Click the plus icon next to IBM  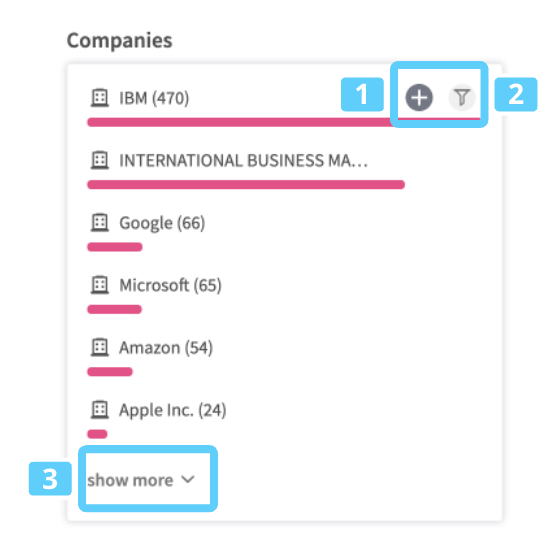point(419,98)
